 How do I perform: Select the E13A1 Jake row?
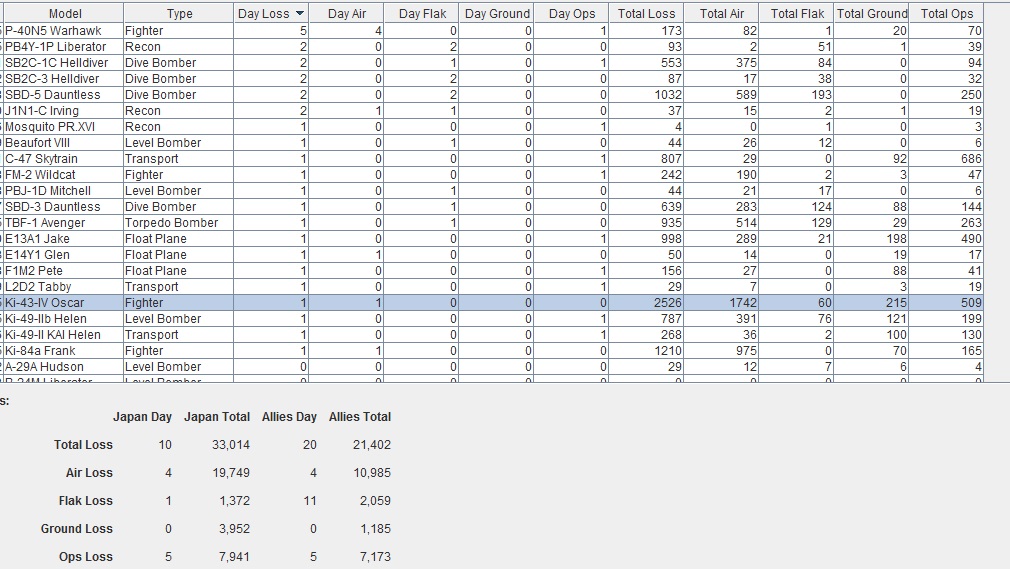[493, 238]
